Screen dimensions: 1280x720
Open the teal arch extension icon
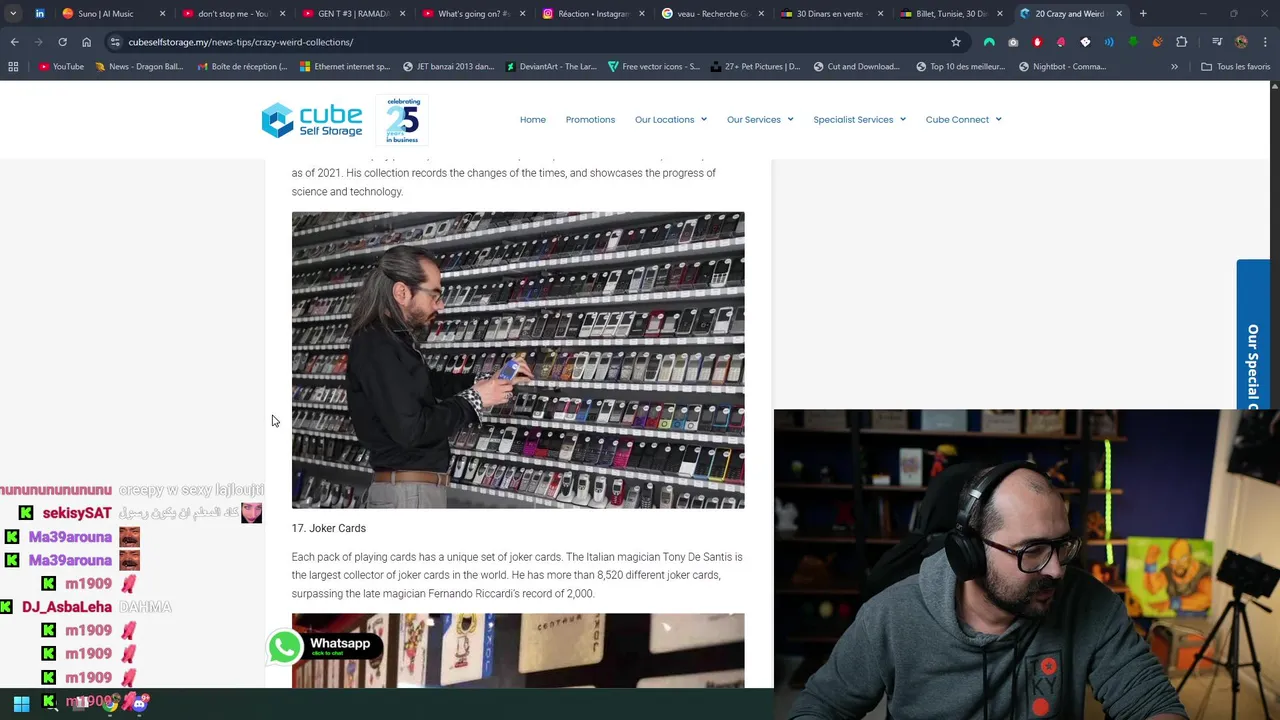click(x=989, y=42)
